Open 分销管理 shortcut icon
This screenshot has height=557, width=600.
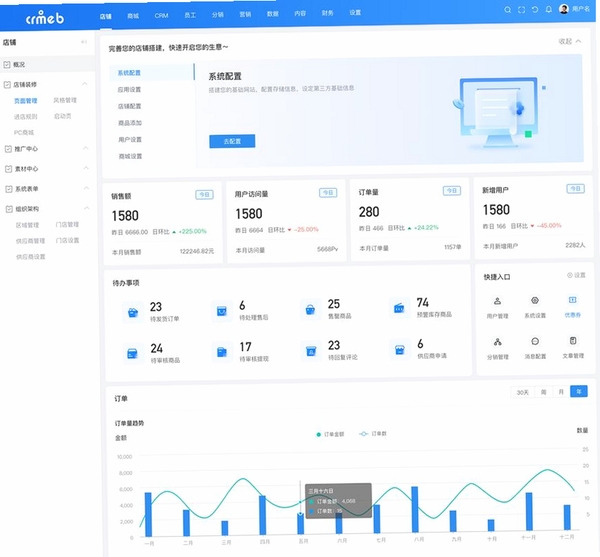point(497,342)
